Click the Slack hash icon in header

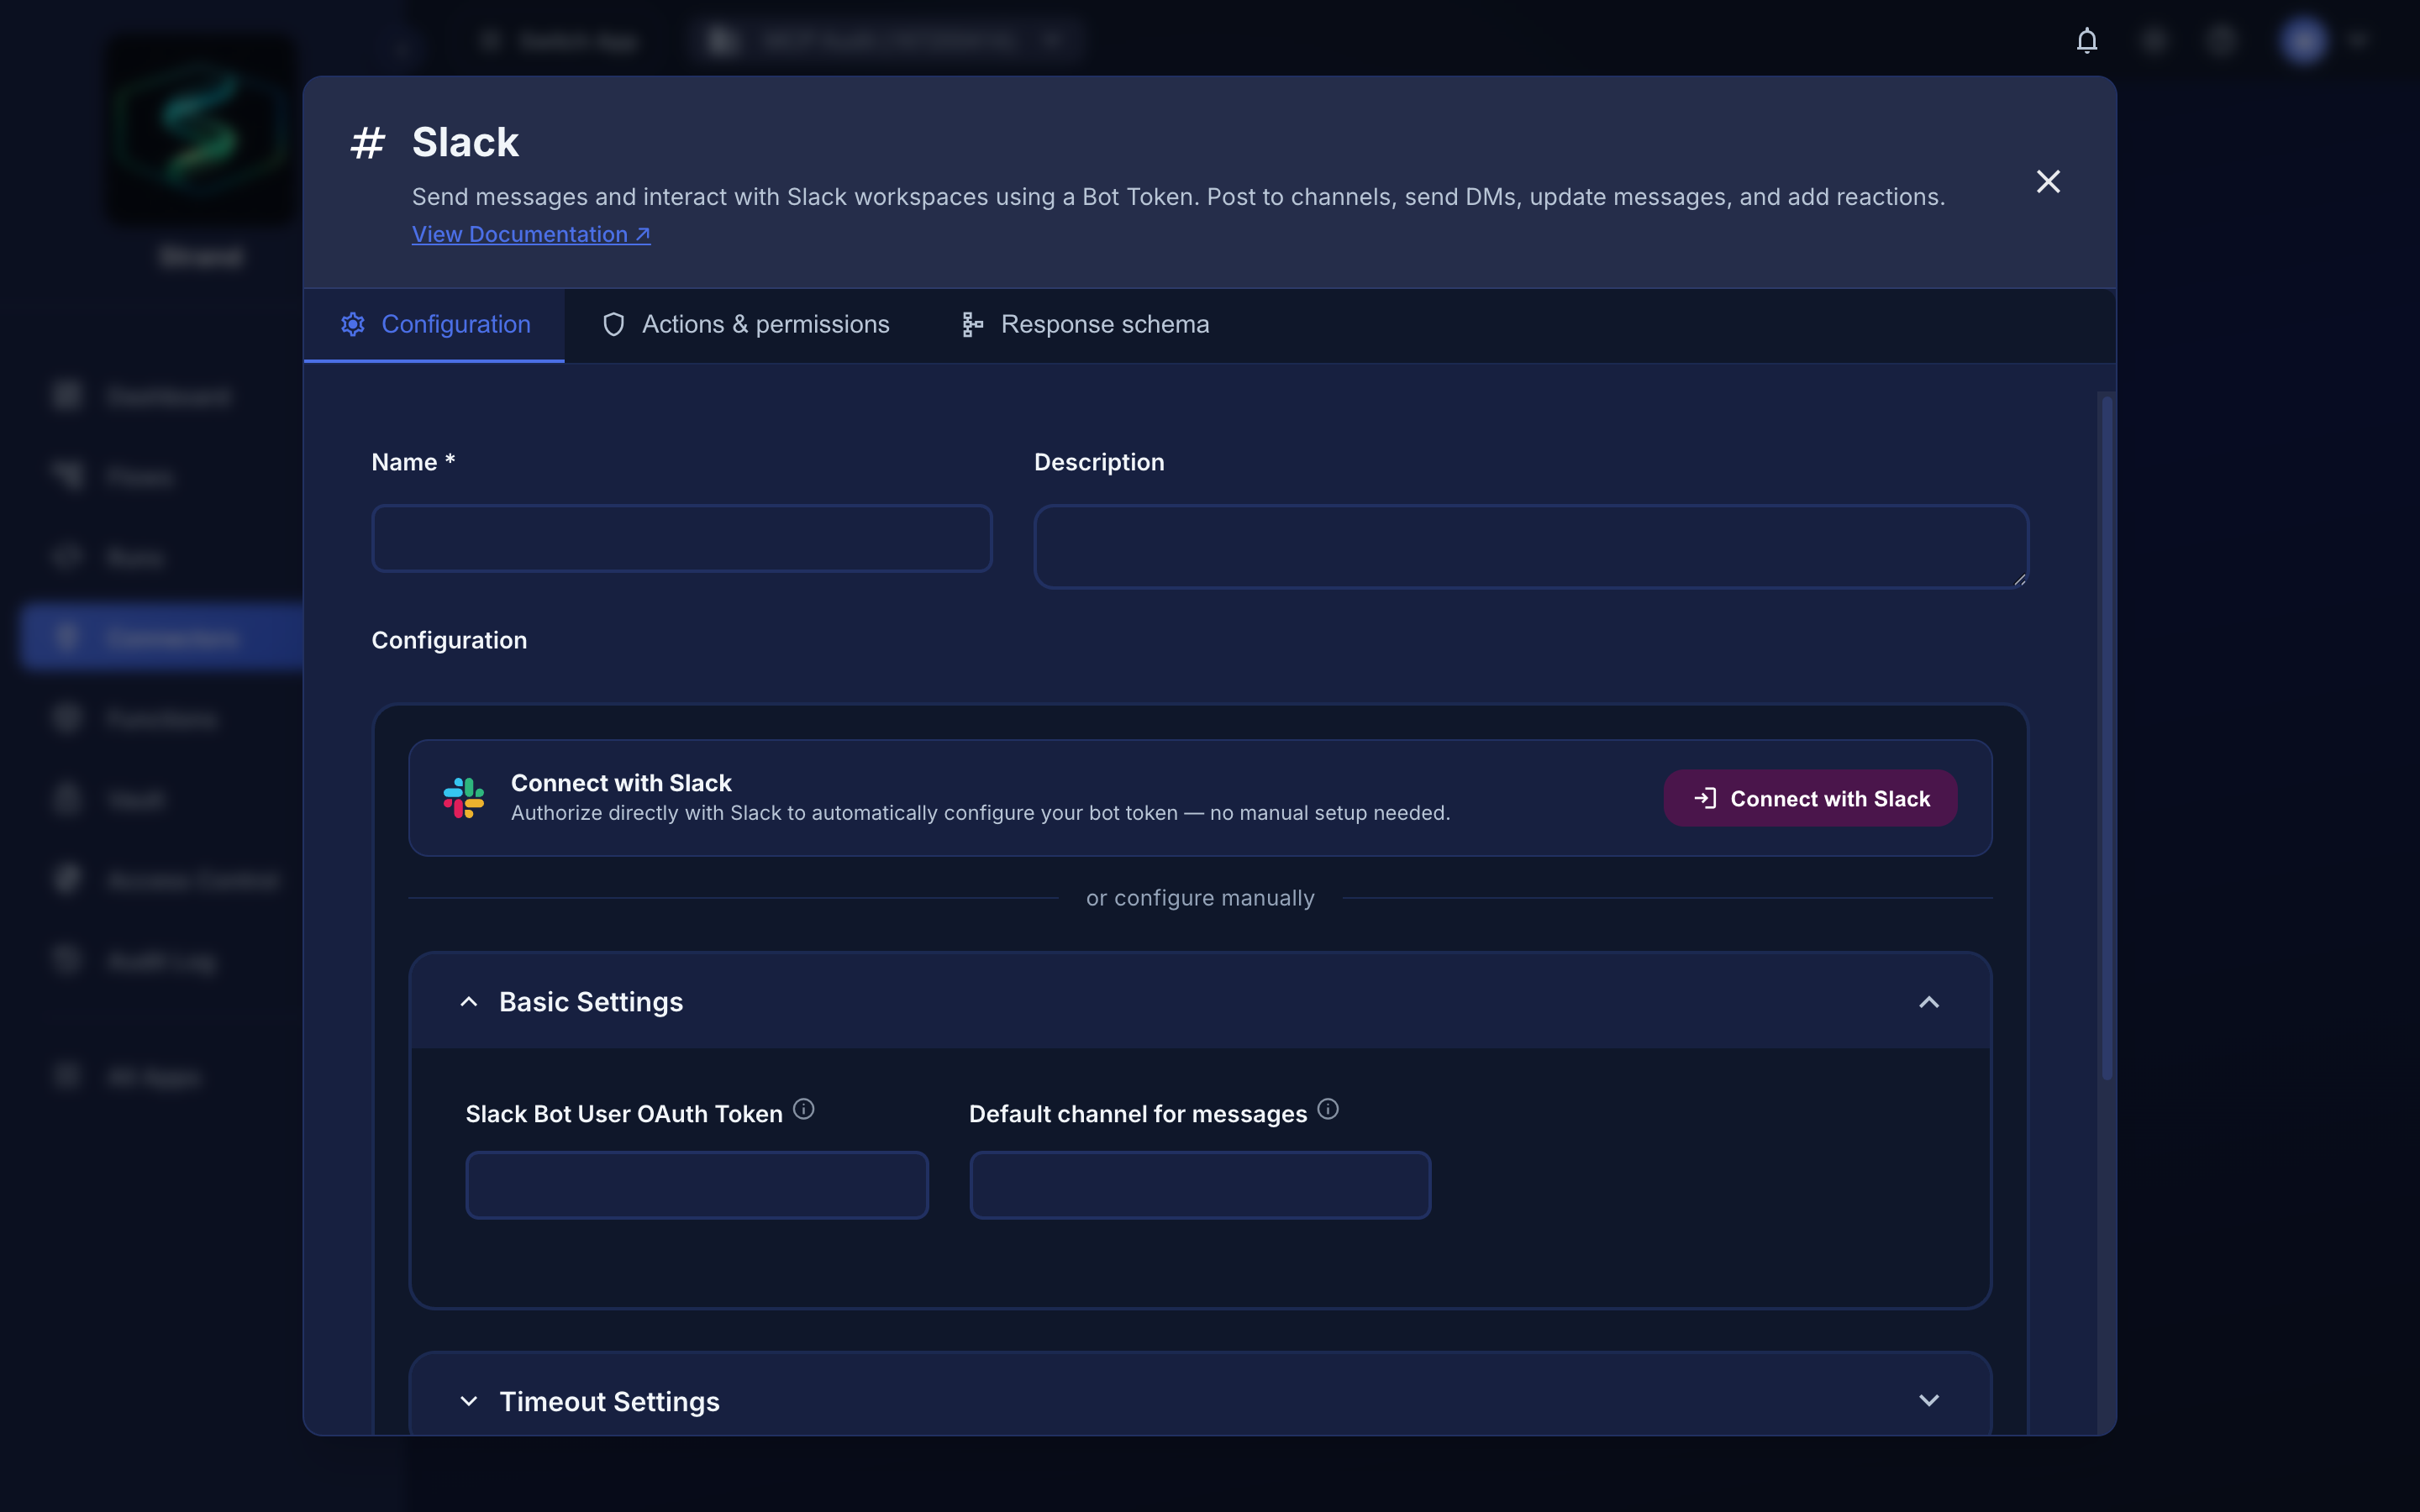coord(367,143)
